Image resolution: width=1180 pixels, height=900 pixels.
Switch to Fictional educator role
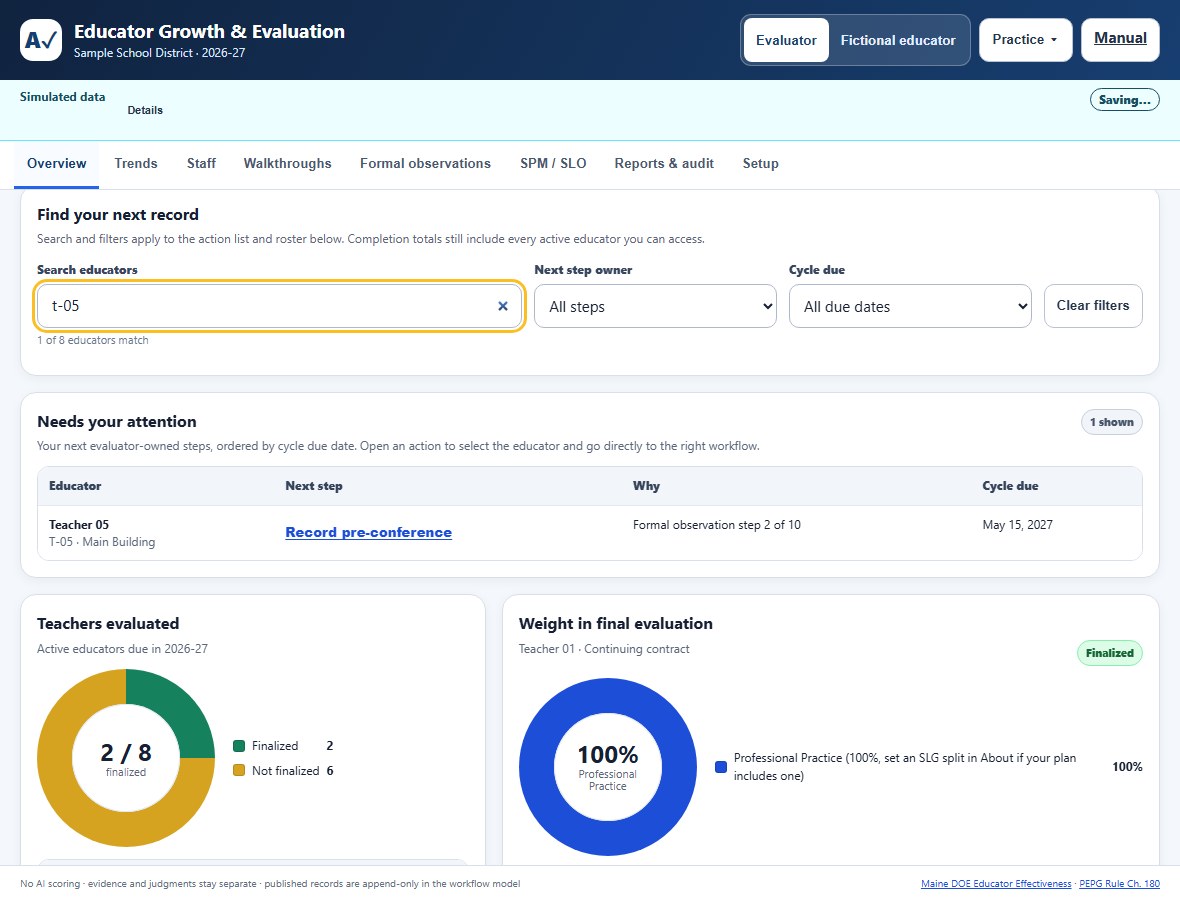pos(898,40)
